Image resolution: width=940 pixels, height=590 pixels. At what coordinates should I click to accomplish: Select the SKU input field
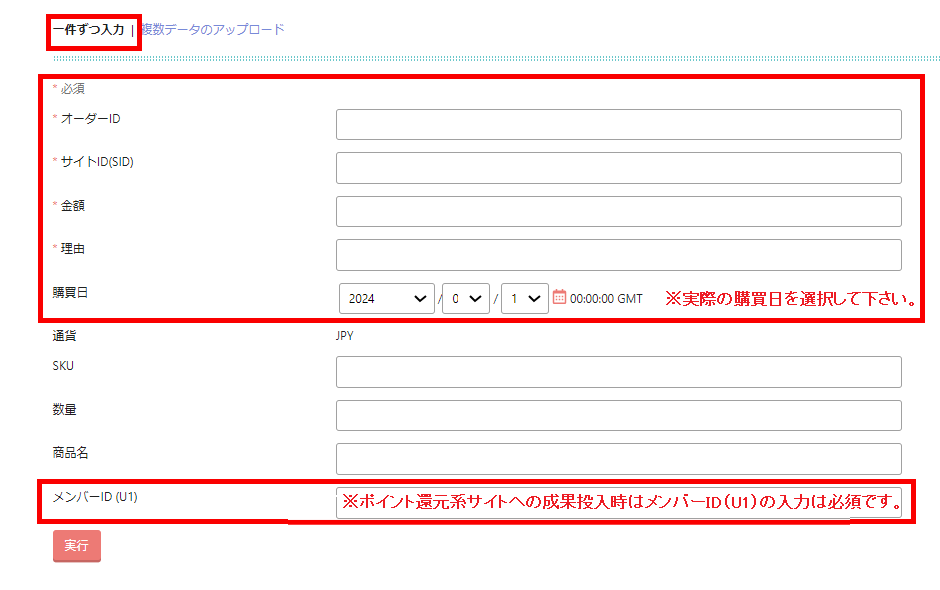coord(618,372)
